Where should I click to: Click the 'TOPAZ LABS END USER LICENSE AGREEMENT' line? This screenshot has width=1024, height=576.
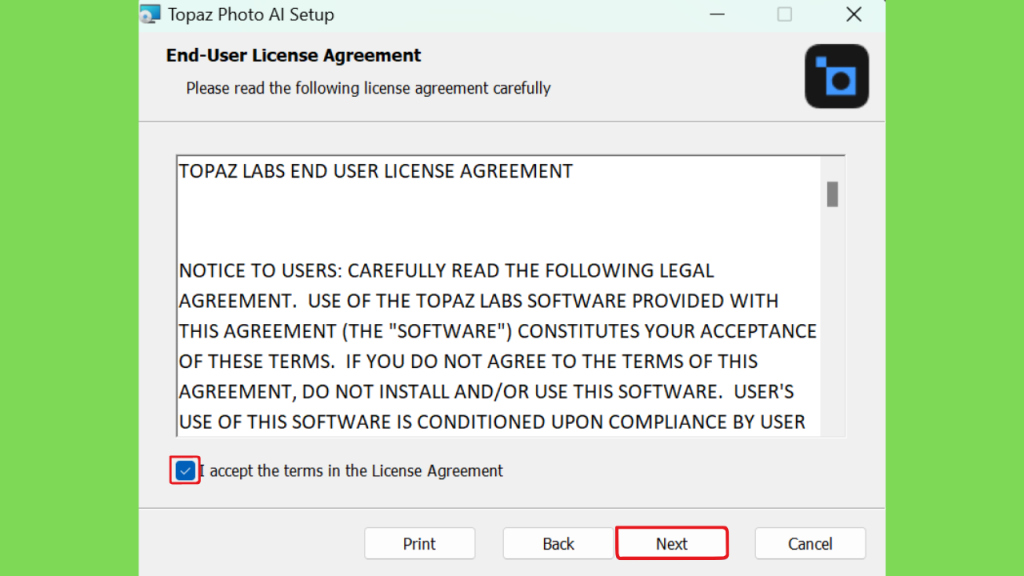376,171
